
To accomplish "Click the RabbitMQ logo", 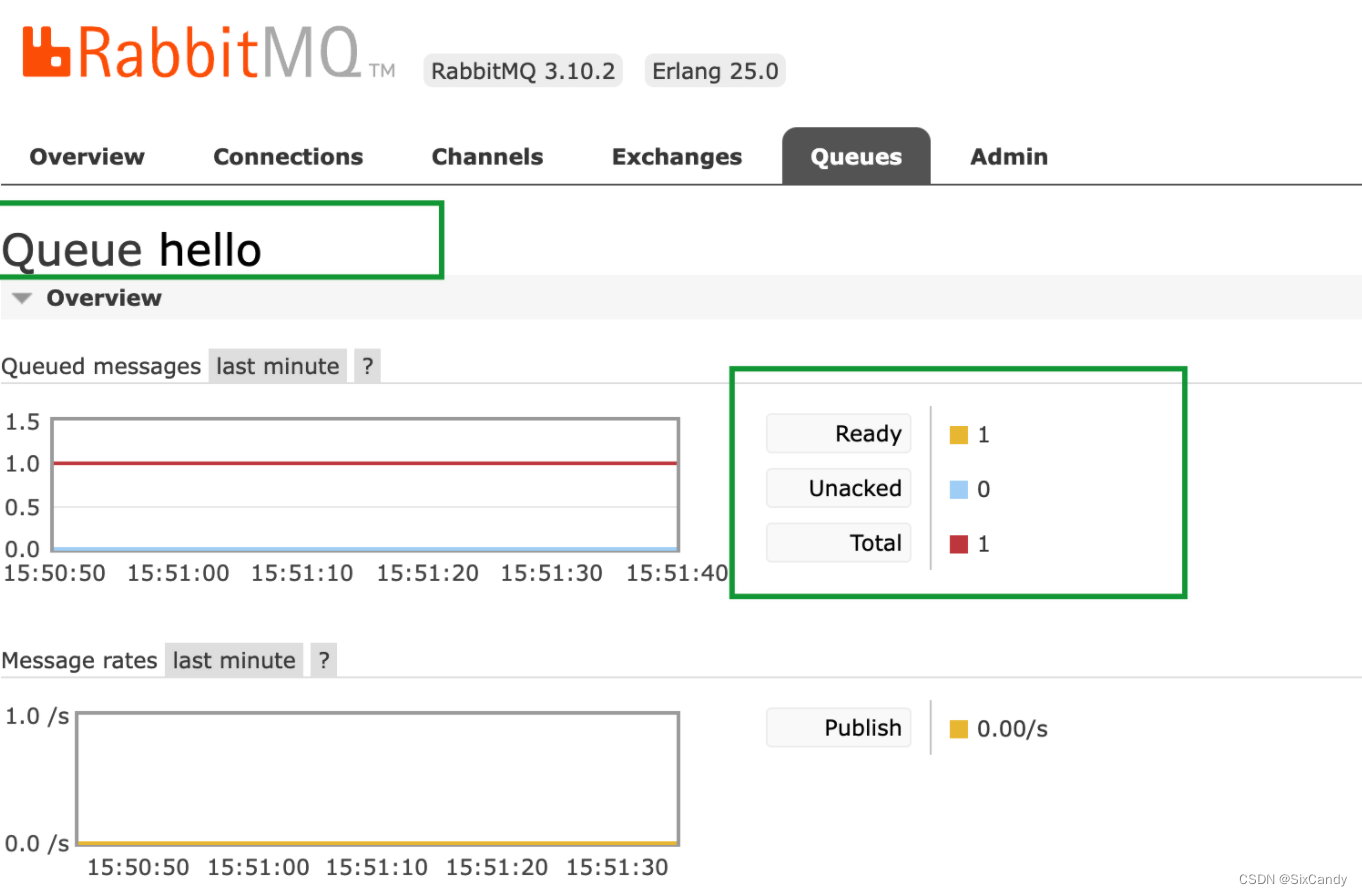I will pos(208,53).
